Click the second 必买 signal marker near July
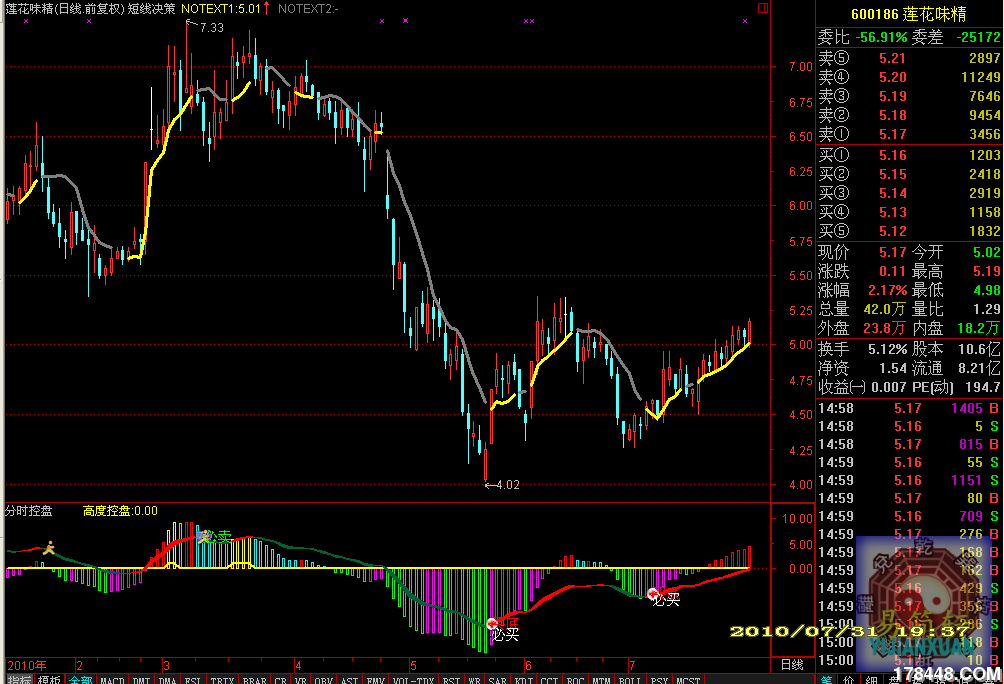 [665, 599]
